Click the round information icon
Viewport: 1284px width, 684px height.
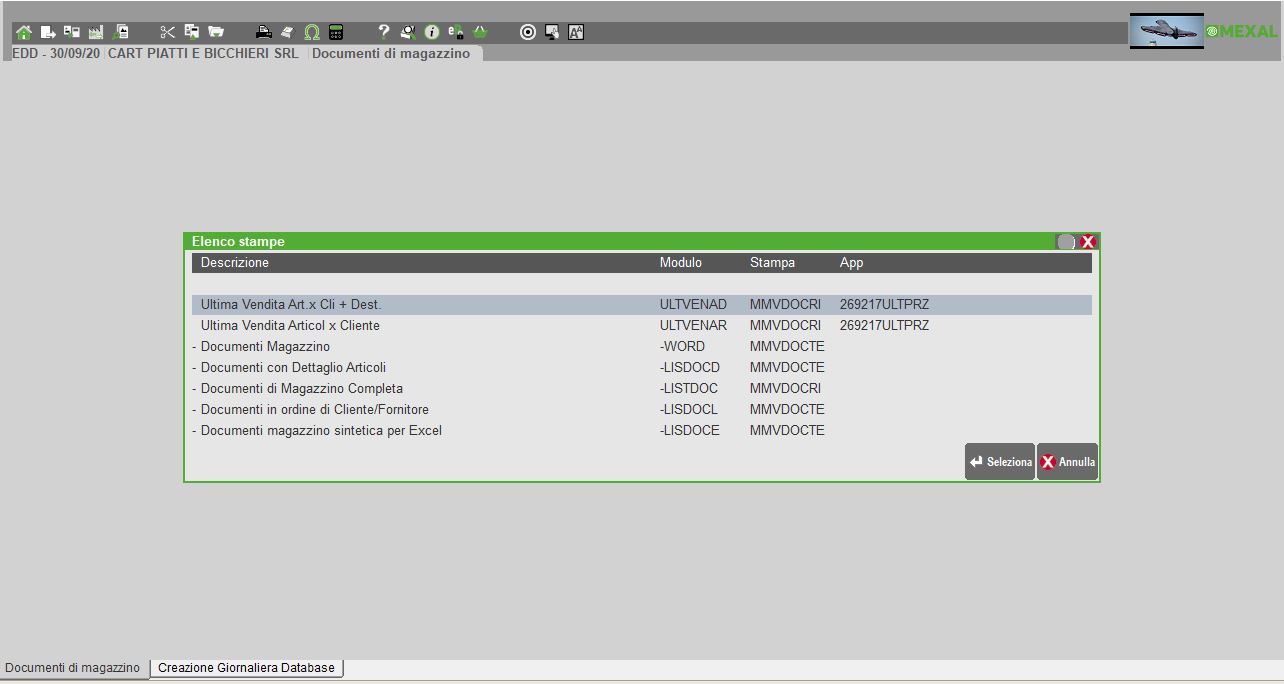click(432, 32)
